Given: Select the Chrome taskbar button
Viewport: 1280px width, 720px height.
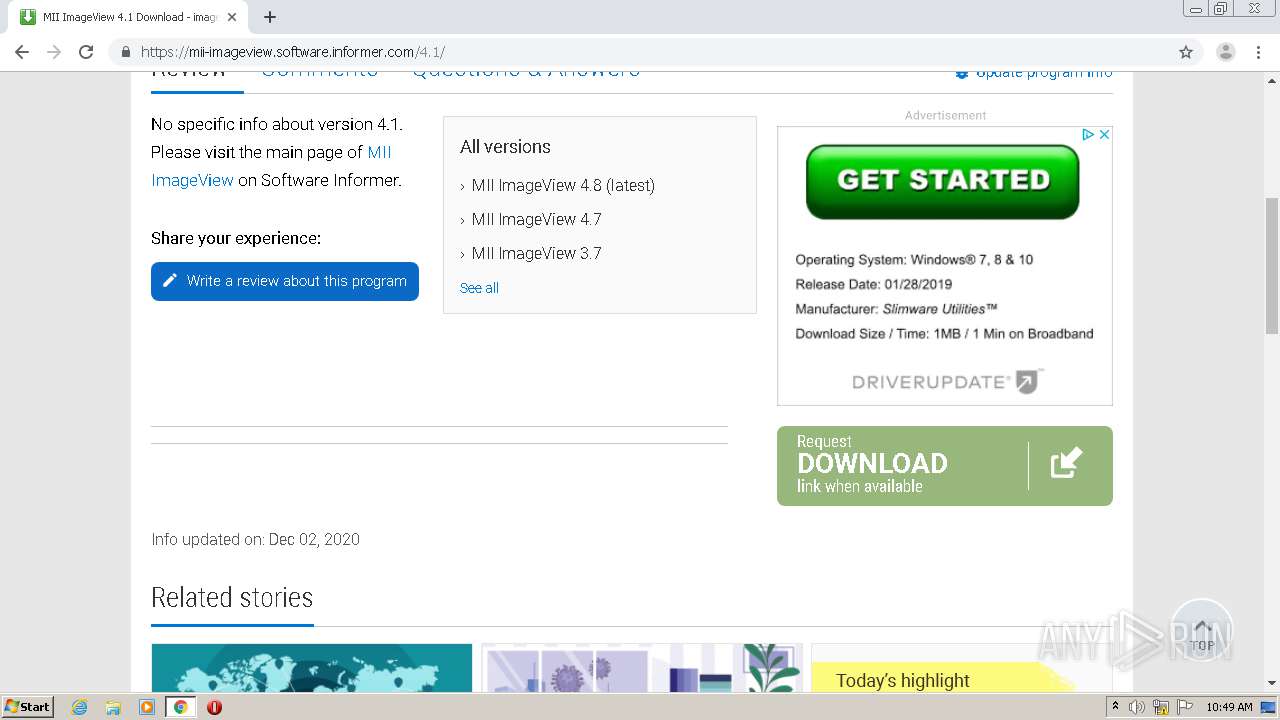Looking at the screenshot, I should pyautogui.click(x=181, y=707).
